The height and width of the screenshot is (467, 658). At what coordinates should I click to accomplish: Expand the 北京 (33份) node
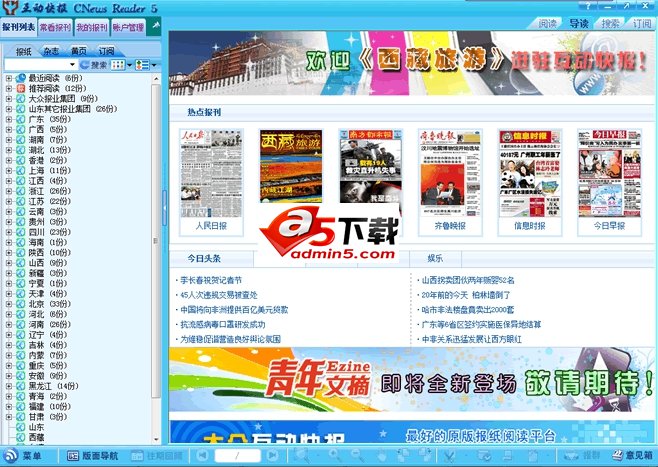(x=9, y=304)
